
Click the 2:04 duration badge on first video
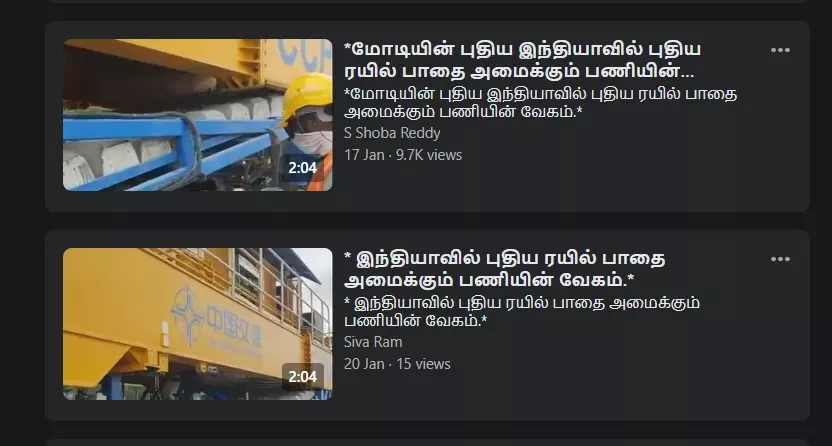pos(302,168)
